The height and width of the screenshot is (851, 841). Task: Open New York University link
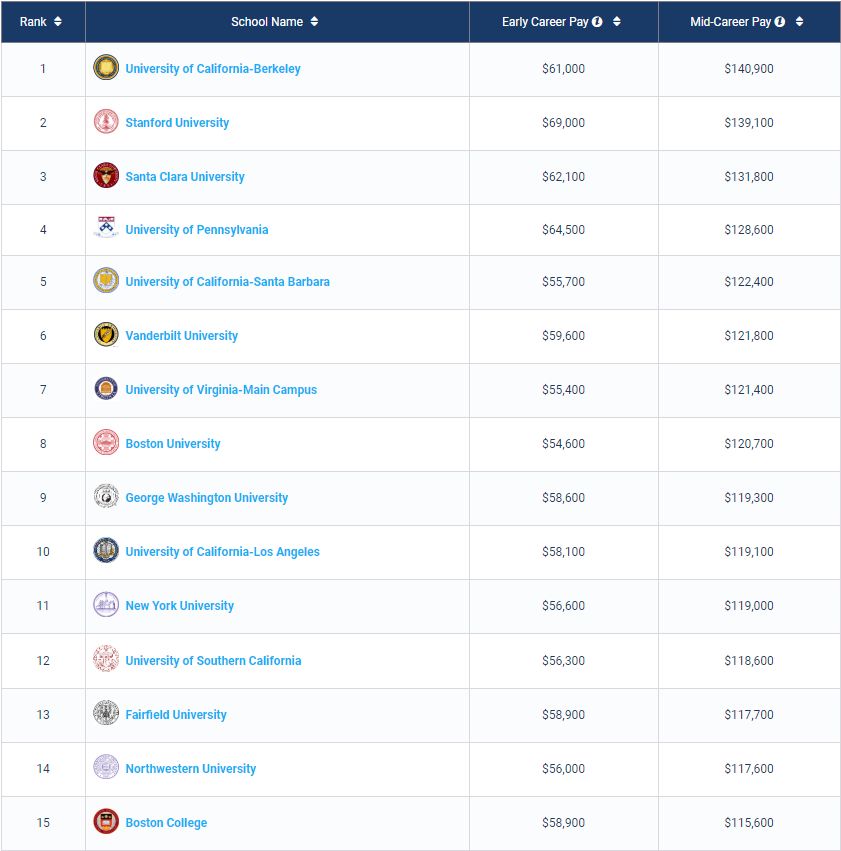[x=180, y=606]
